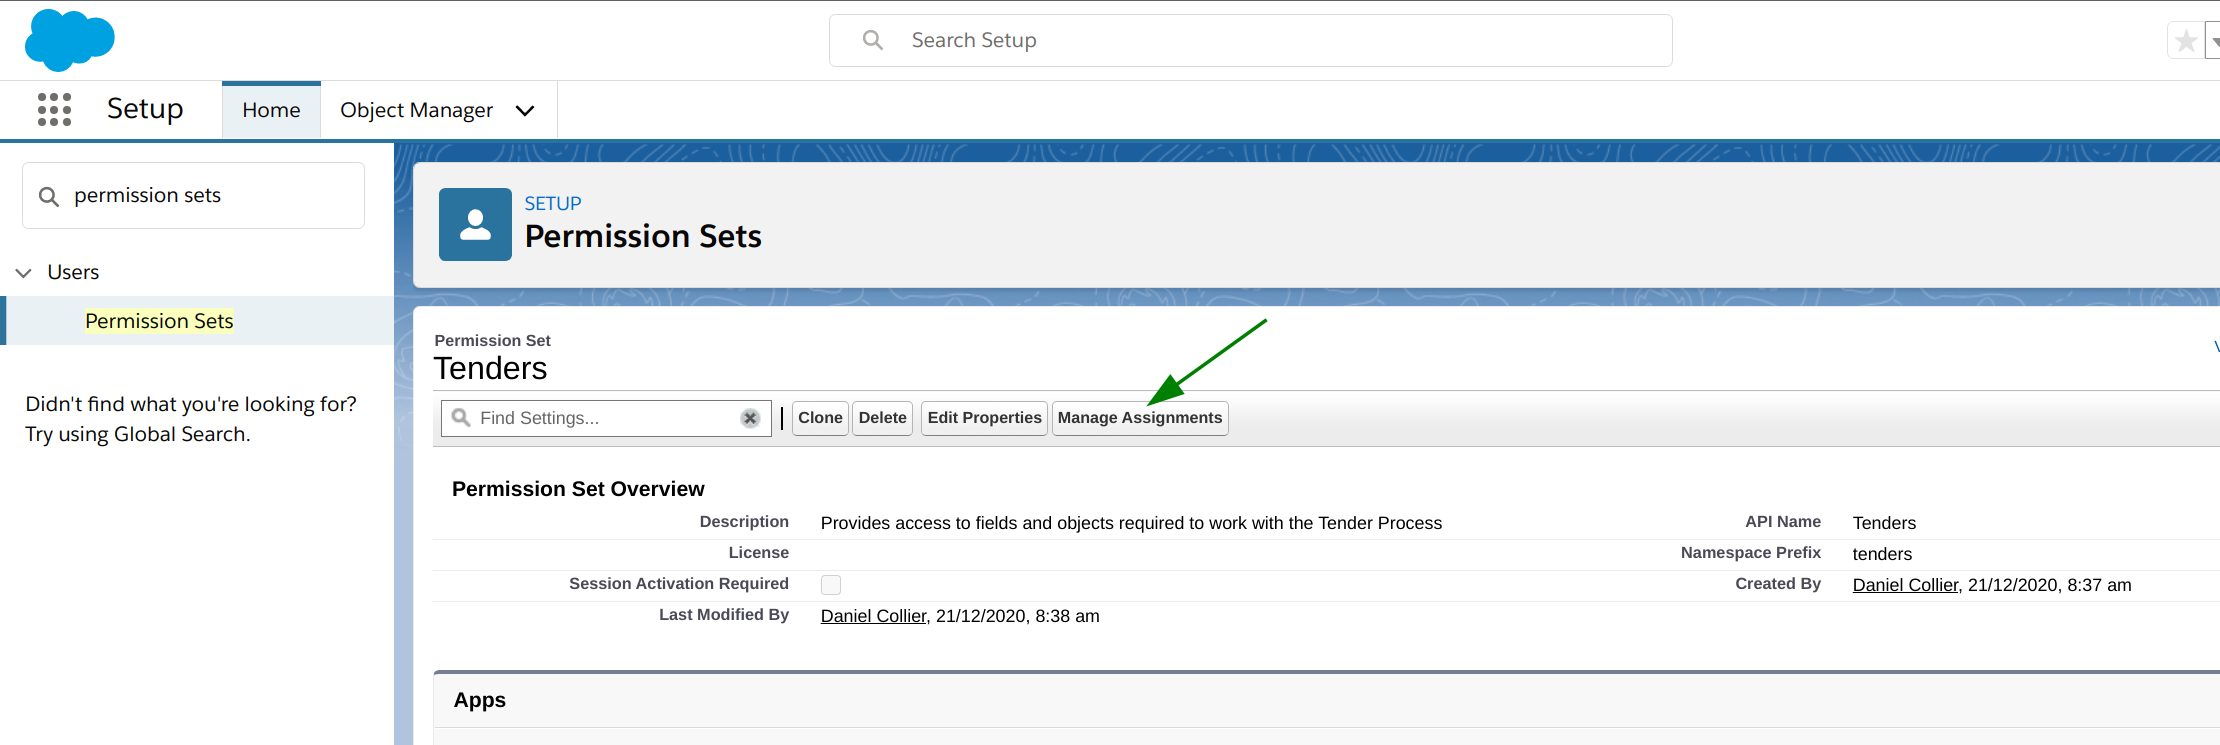Click the Find Settings magnifier icon

[461, 417]
